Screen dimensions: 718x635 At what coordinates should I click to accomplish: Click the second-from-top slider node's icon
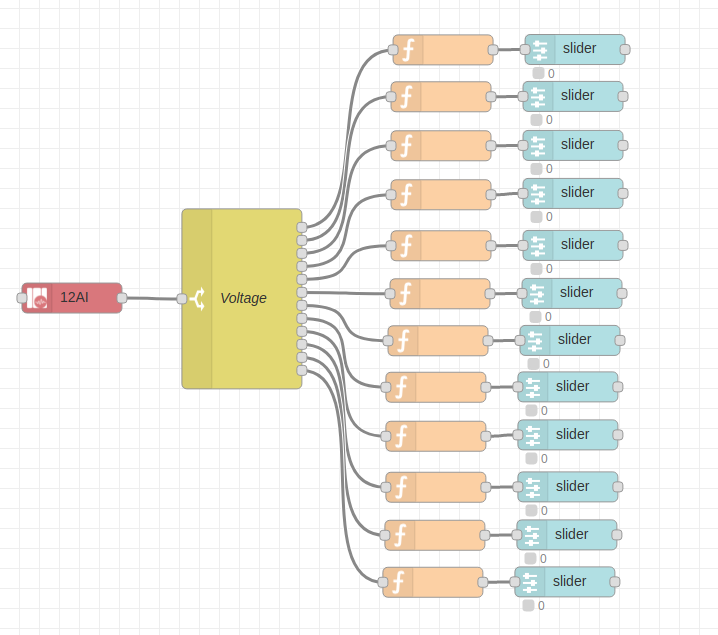[x=538, y=97]
